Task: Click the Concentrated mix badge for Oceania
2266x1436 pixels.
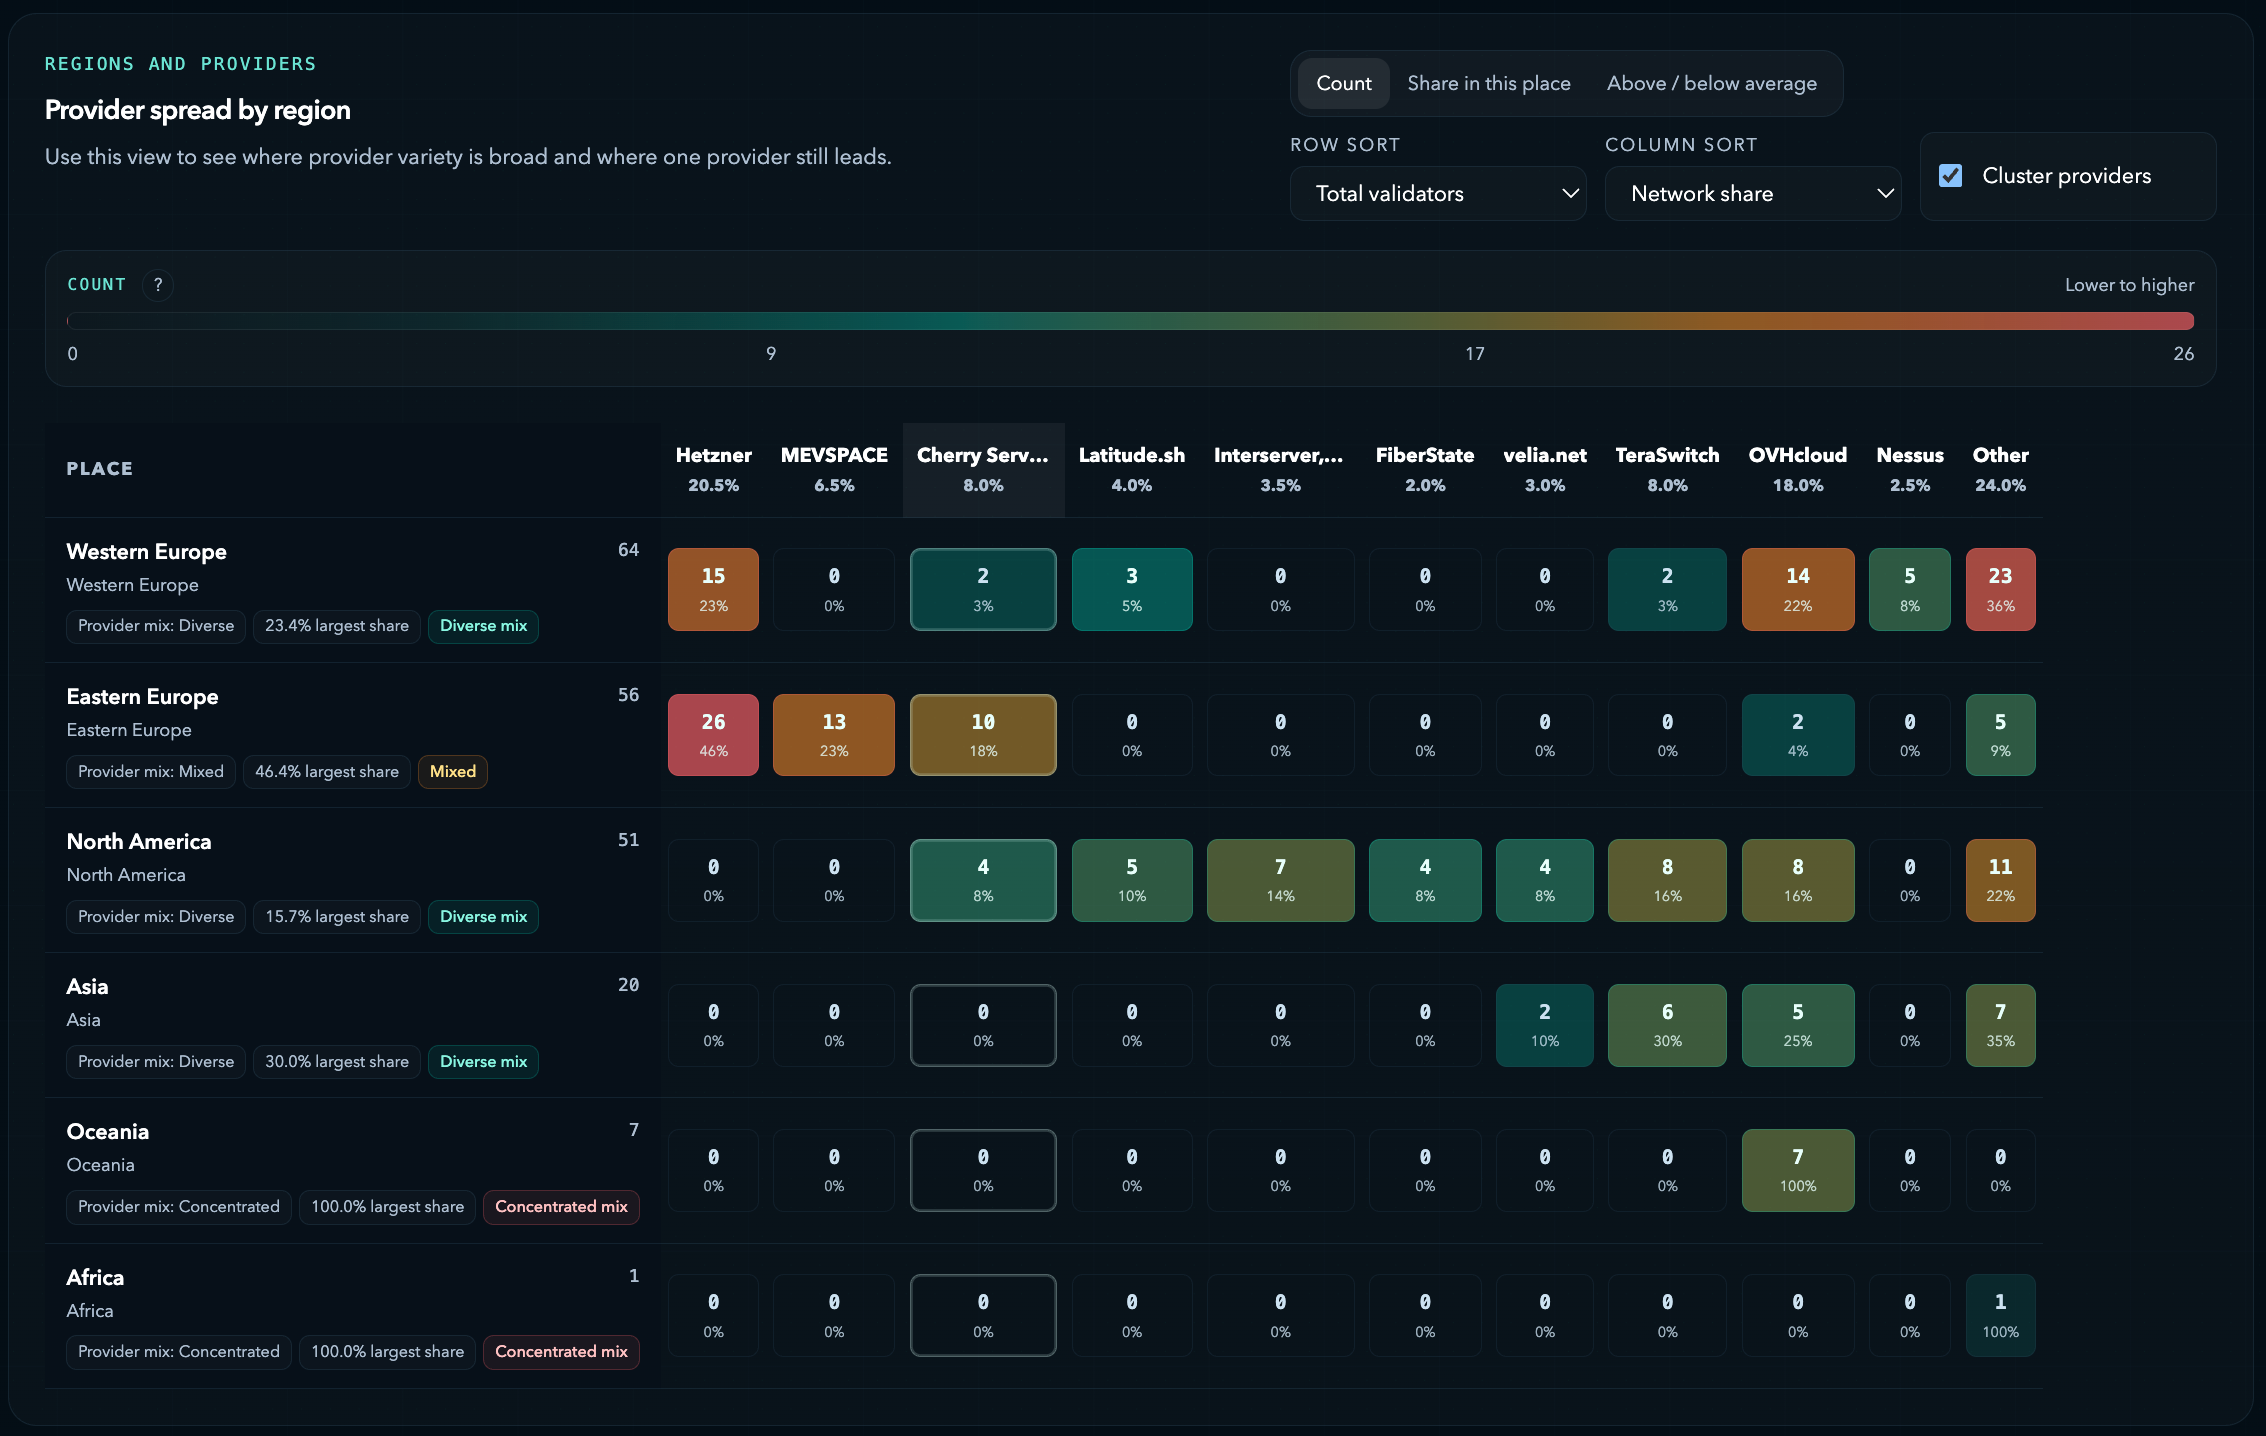Action: coord(561,1207)
